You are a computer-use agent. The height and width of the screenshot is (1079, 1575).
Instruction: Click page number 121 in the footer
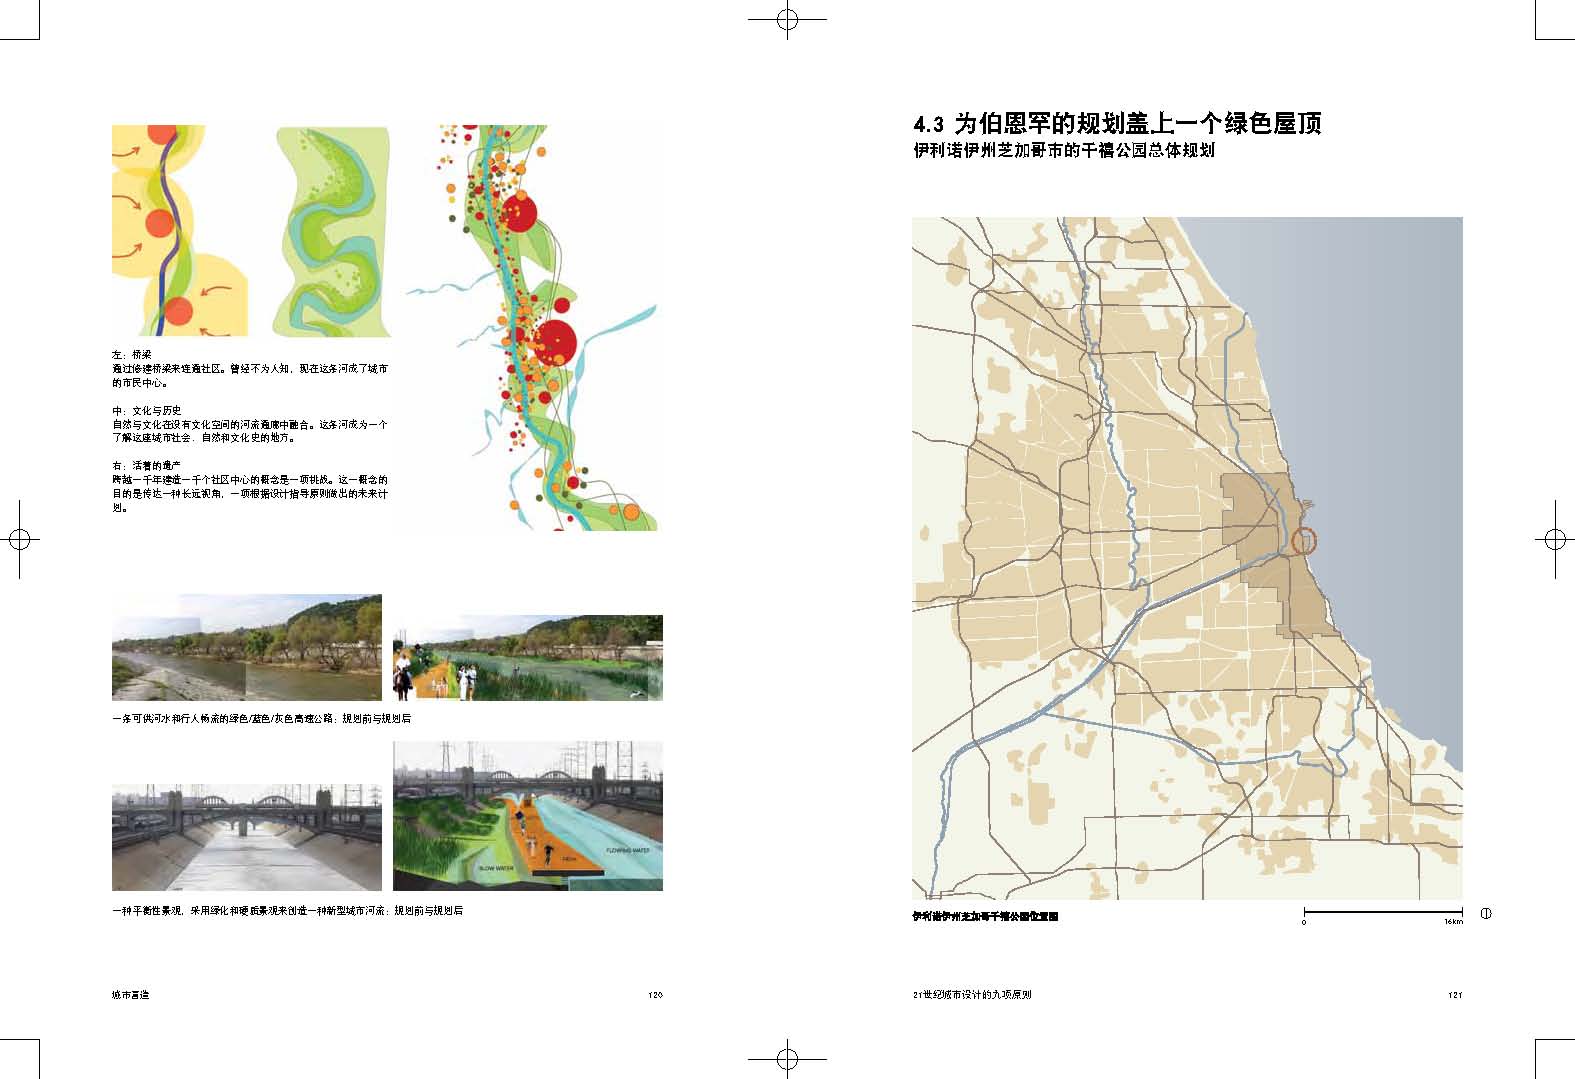[x=1455, y=995]
